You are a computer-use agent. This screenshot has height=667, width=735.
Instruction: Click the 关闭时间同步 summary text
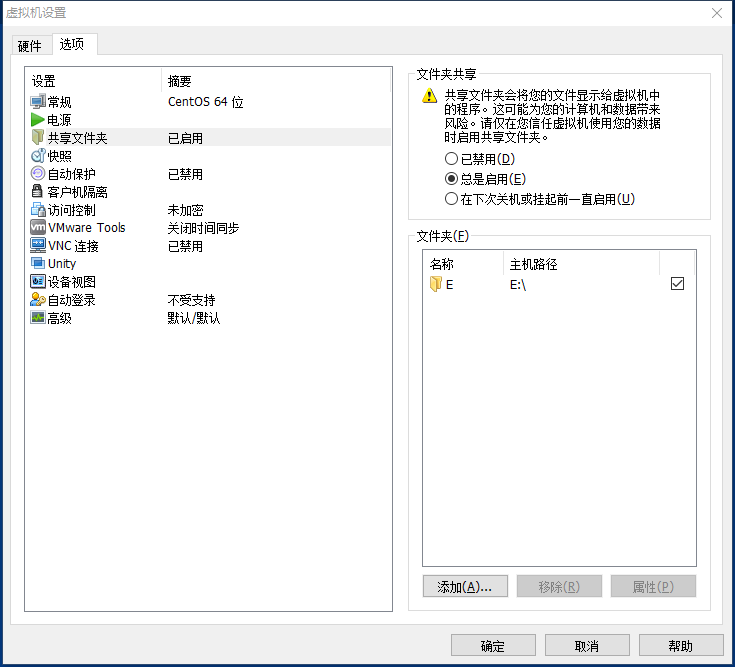203,228
